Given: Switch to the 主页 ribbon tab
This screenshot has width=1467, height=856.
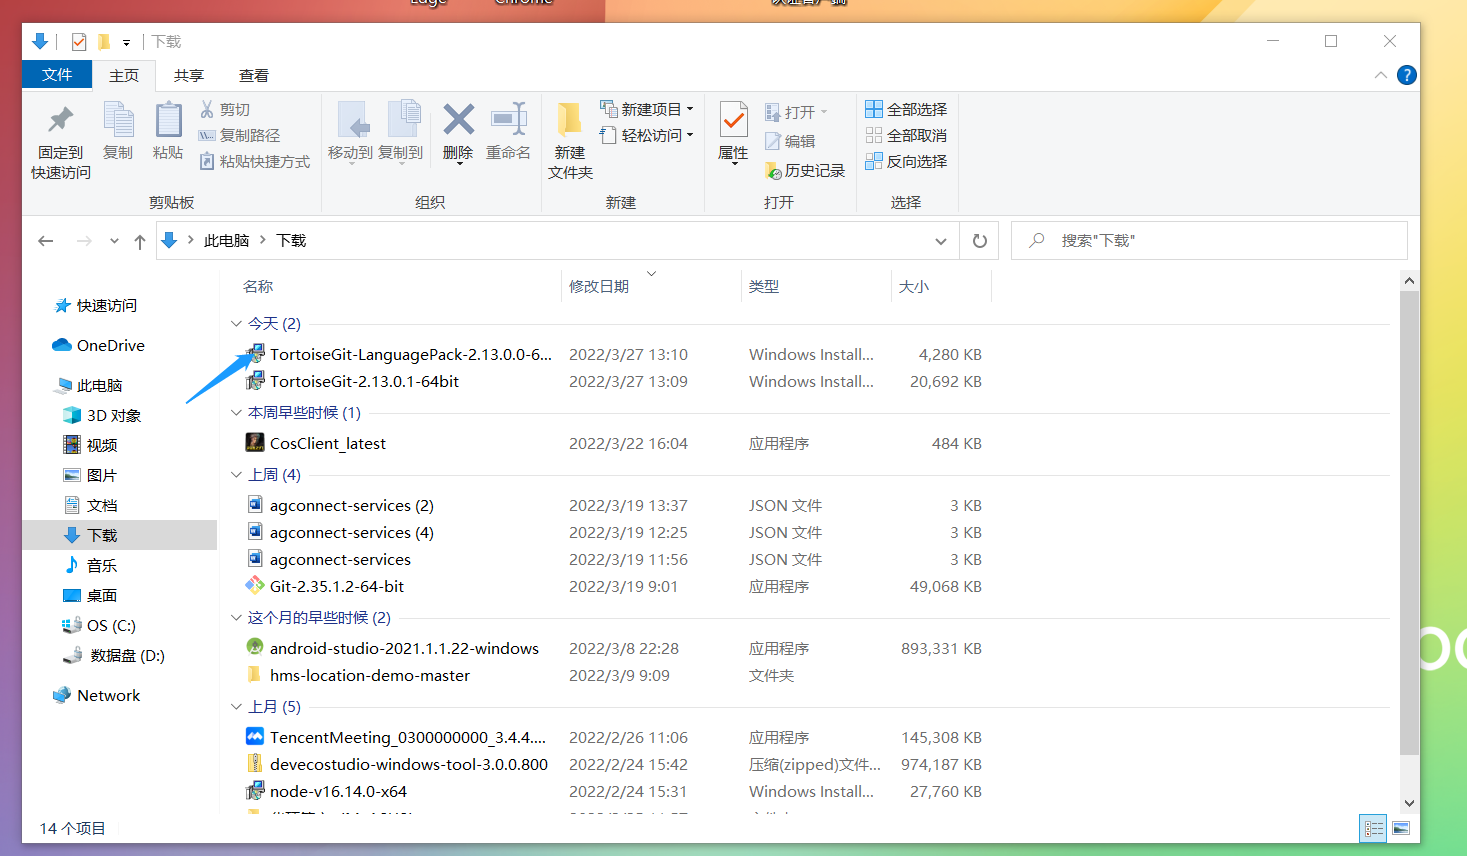Looking at the screenshot, I should click(x=124, y=75).
